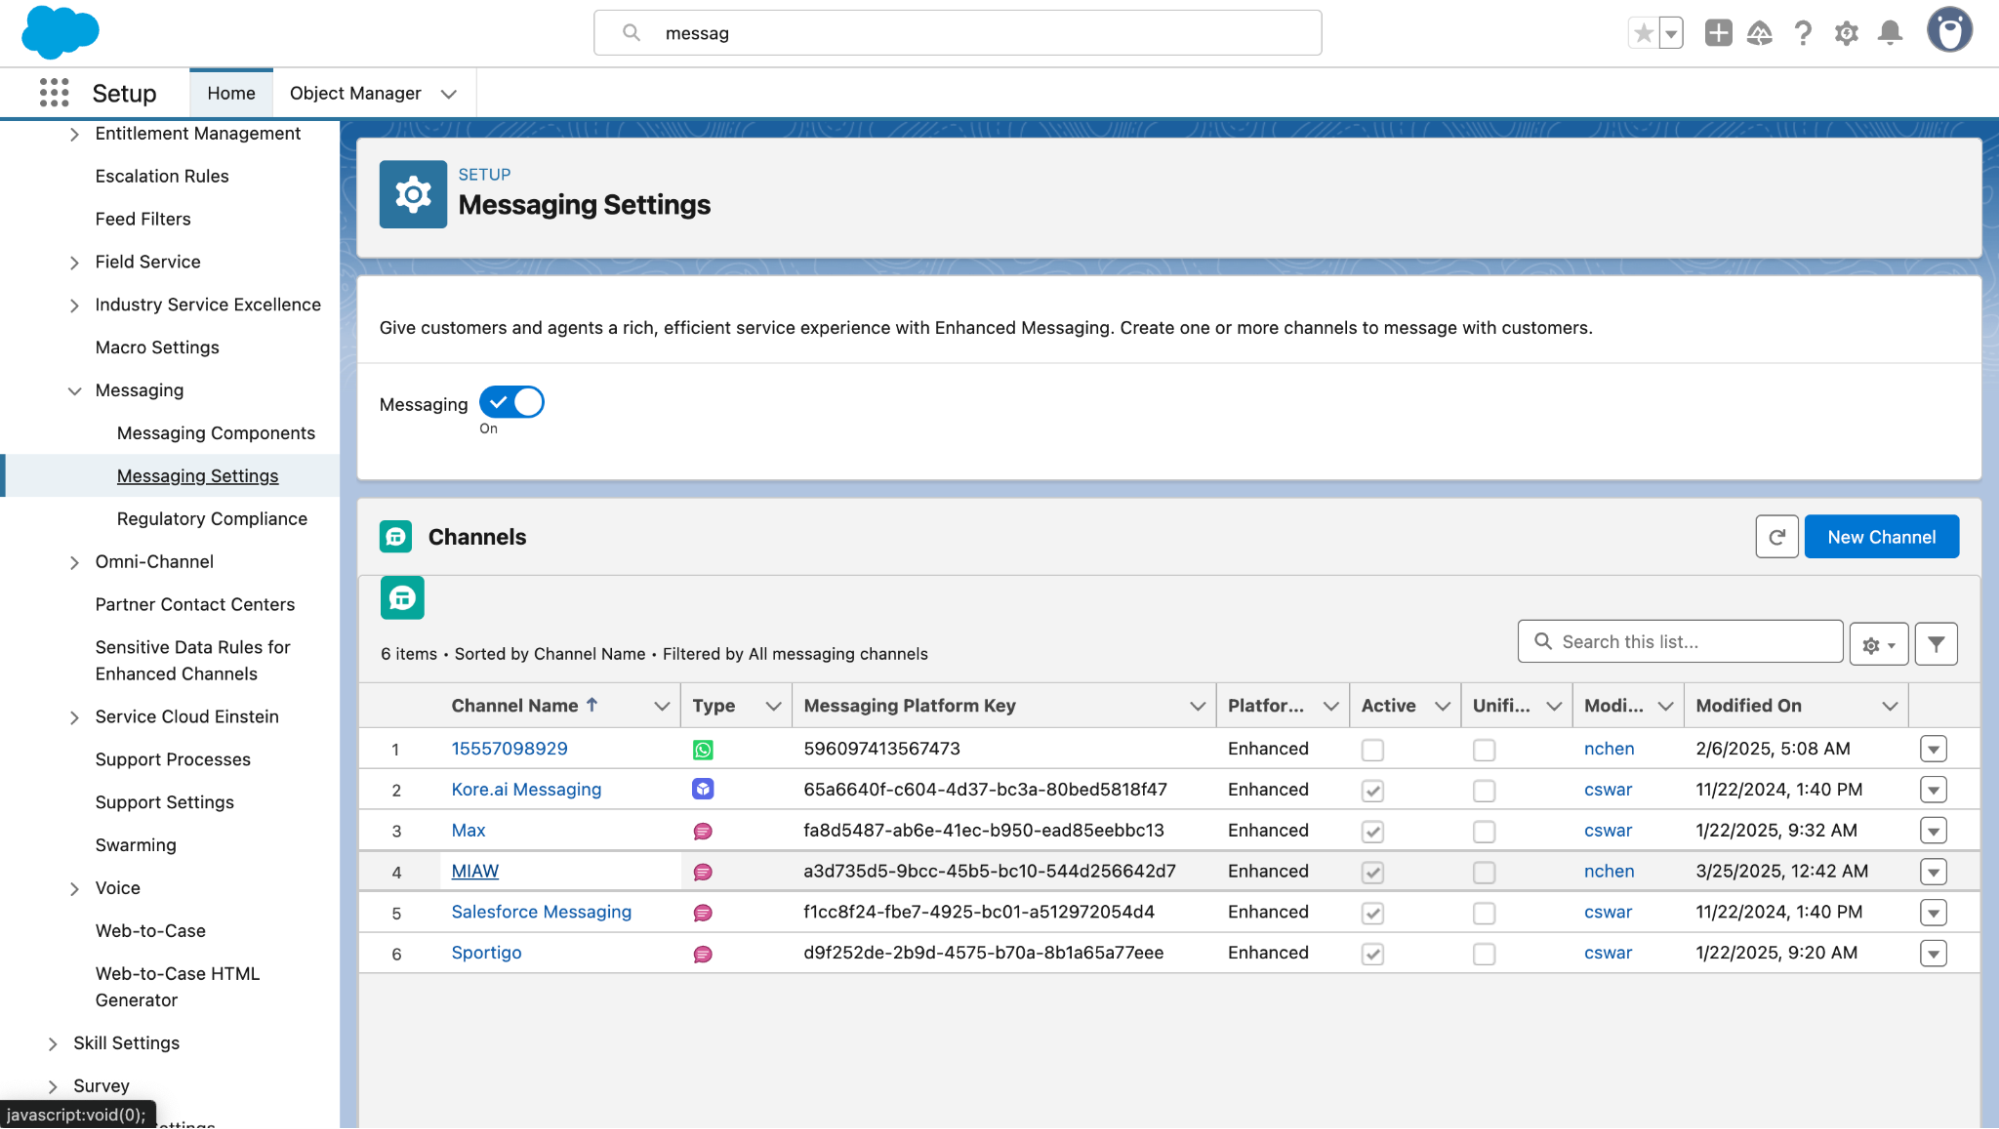Click the Search this list field
Screen dimensions: 1999x1129
1680,642
